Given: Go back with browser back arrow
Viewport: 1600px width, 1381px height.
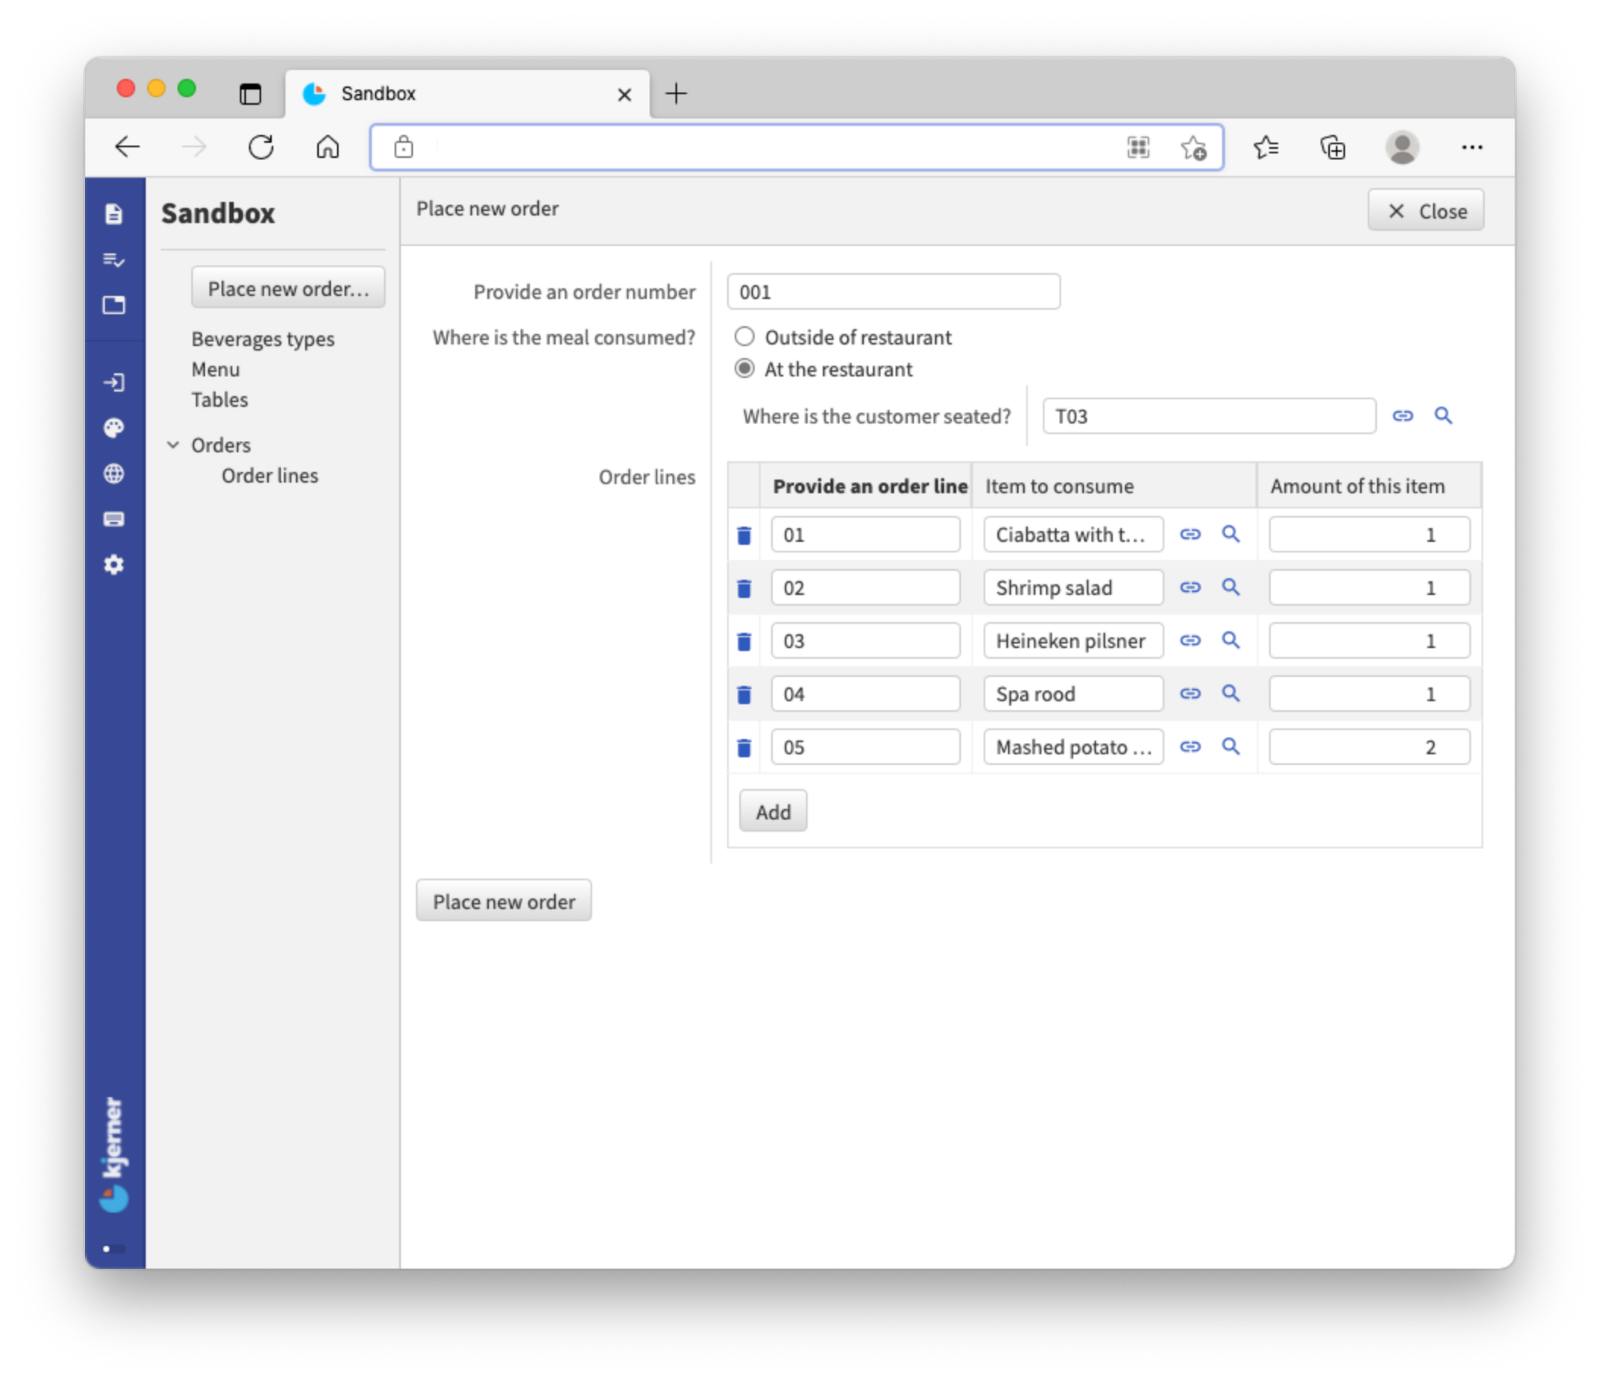Looking at the screenshot, I should click(127, 147).
